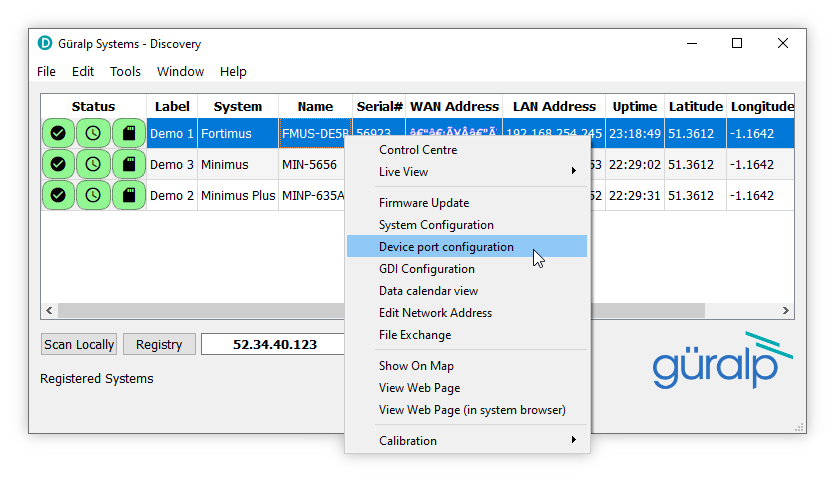Image resolution: width=835 pixels, height=482 pixels.
Task: Choose View Web Page (in system browser)
Action: tap(467, 410)
